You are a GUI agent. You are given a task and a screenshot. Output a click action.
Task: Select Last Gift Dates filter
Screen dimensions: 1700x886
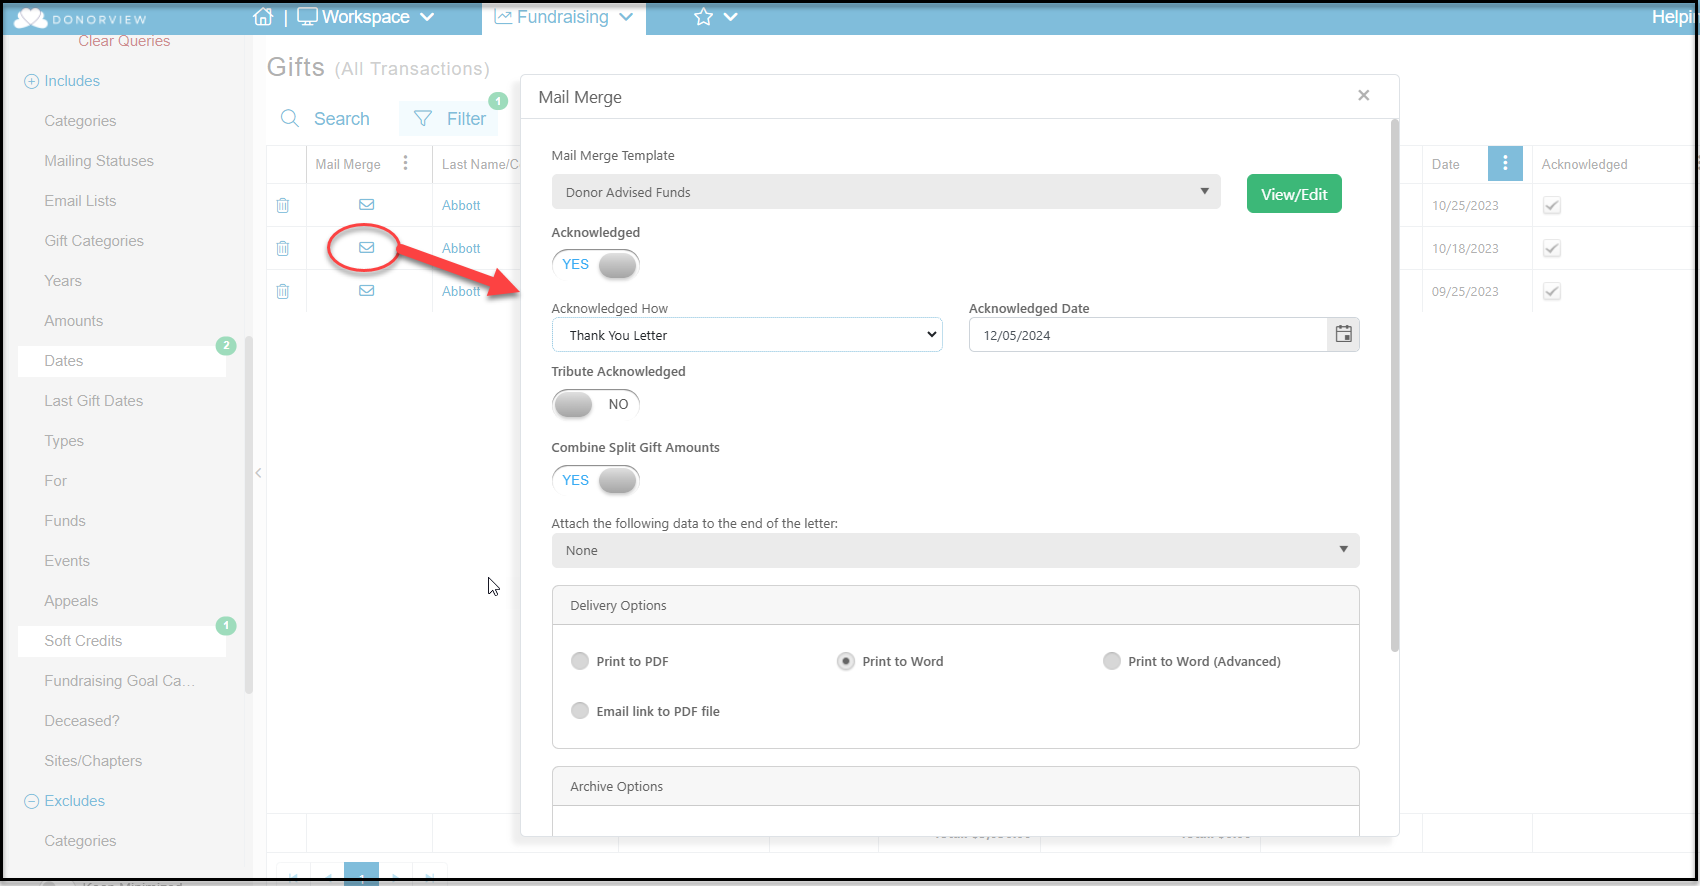[x=94, y=401]
